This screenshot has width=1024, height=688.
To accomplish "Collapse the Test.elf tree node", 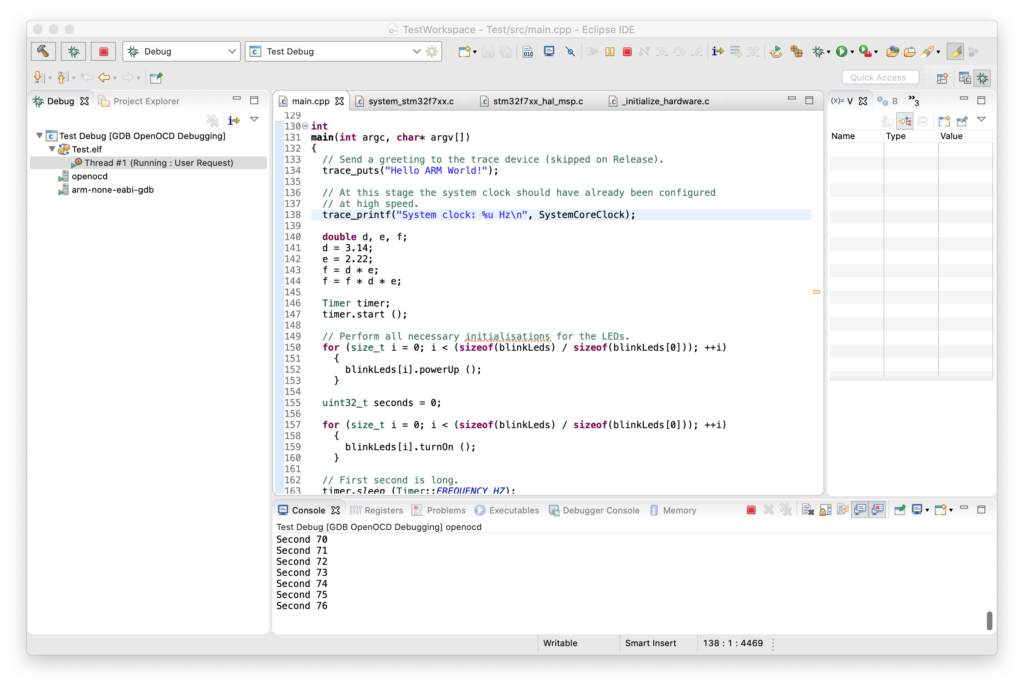I will [x=52, y=149].
